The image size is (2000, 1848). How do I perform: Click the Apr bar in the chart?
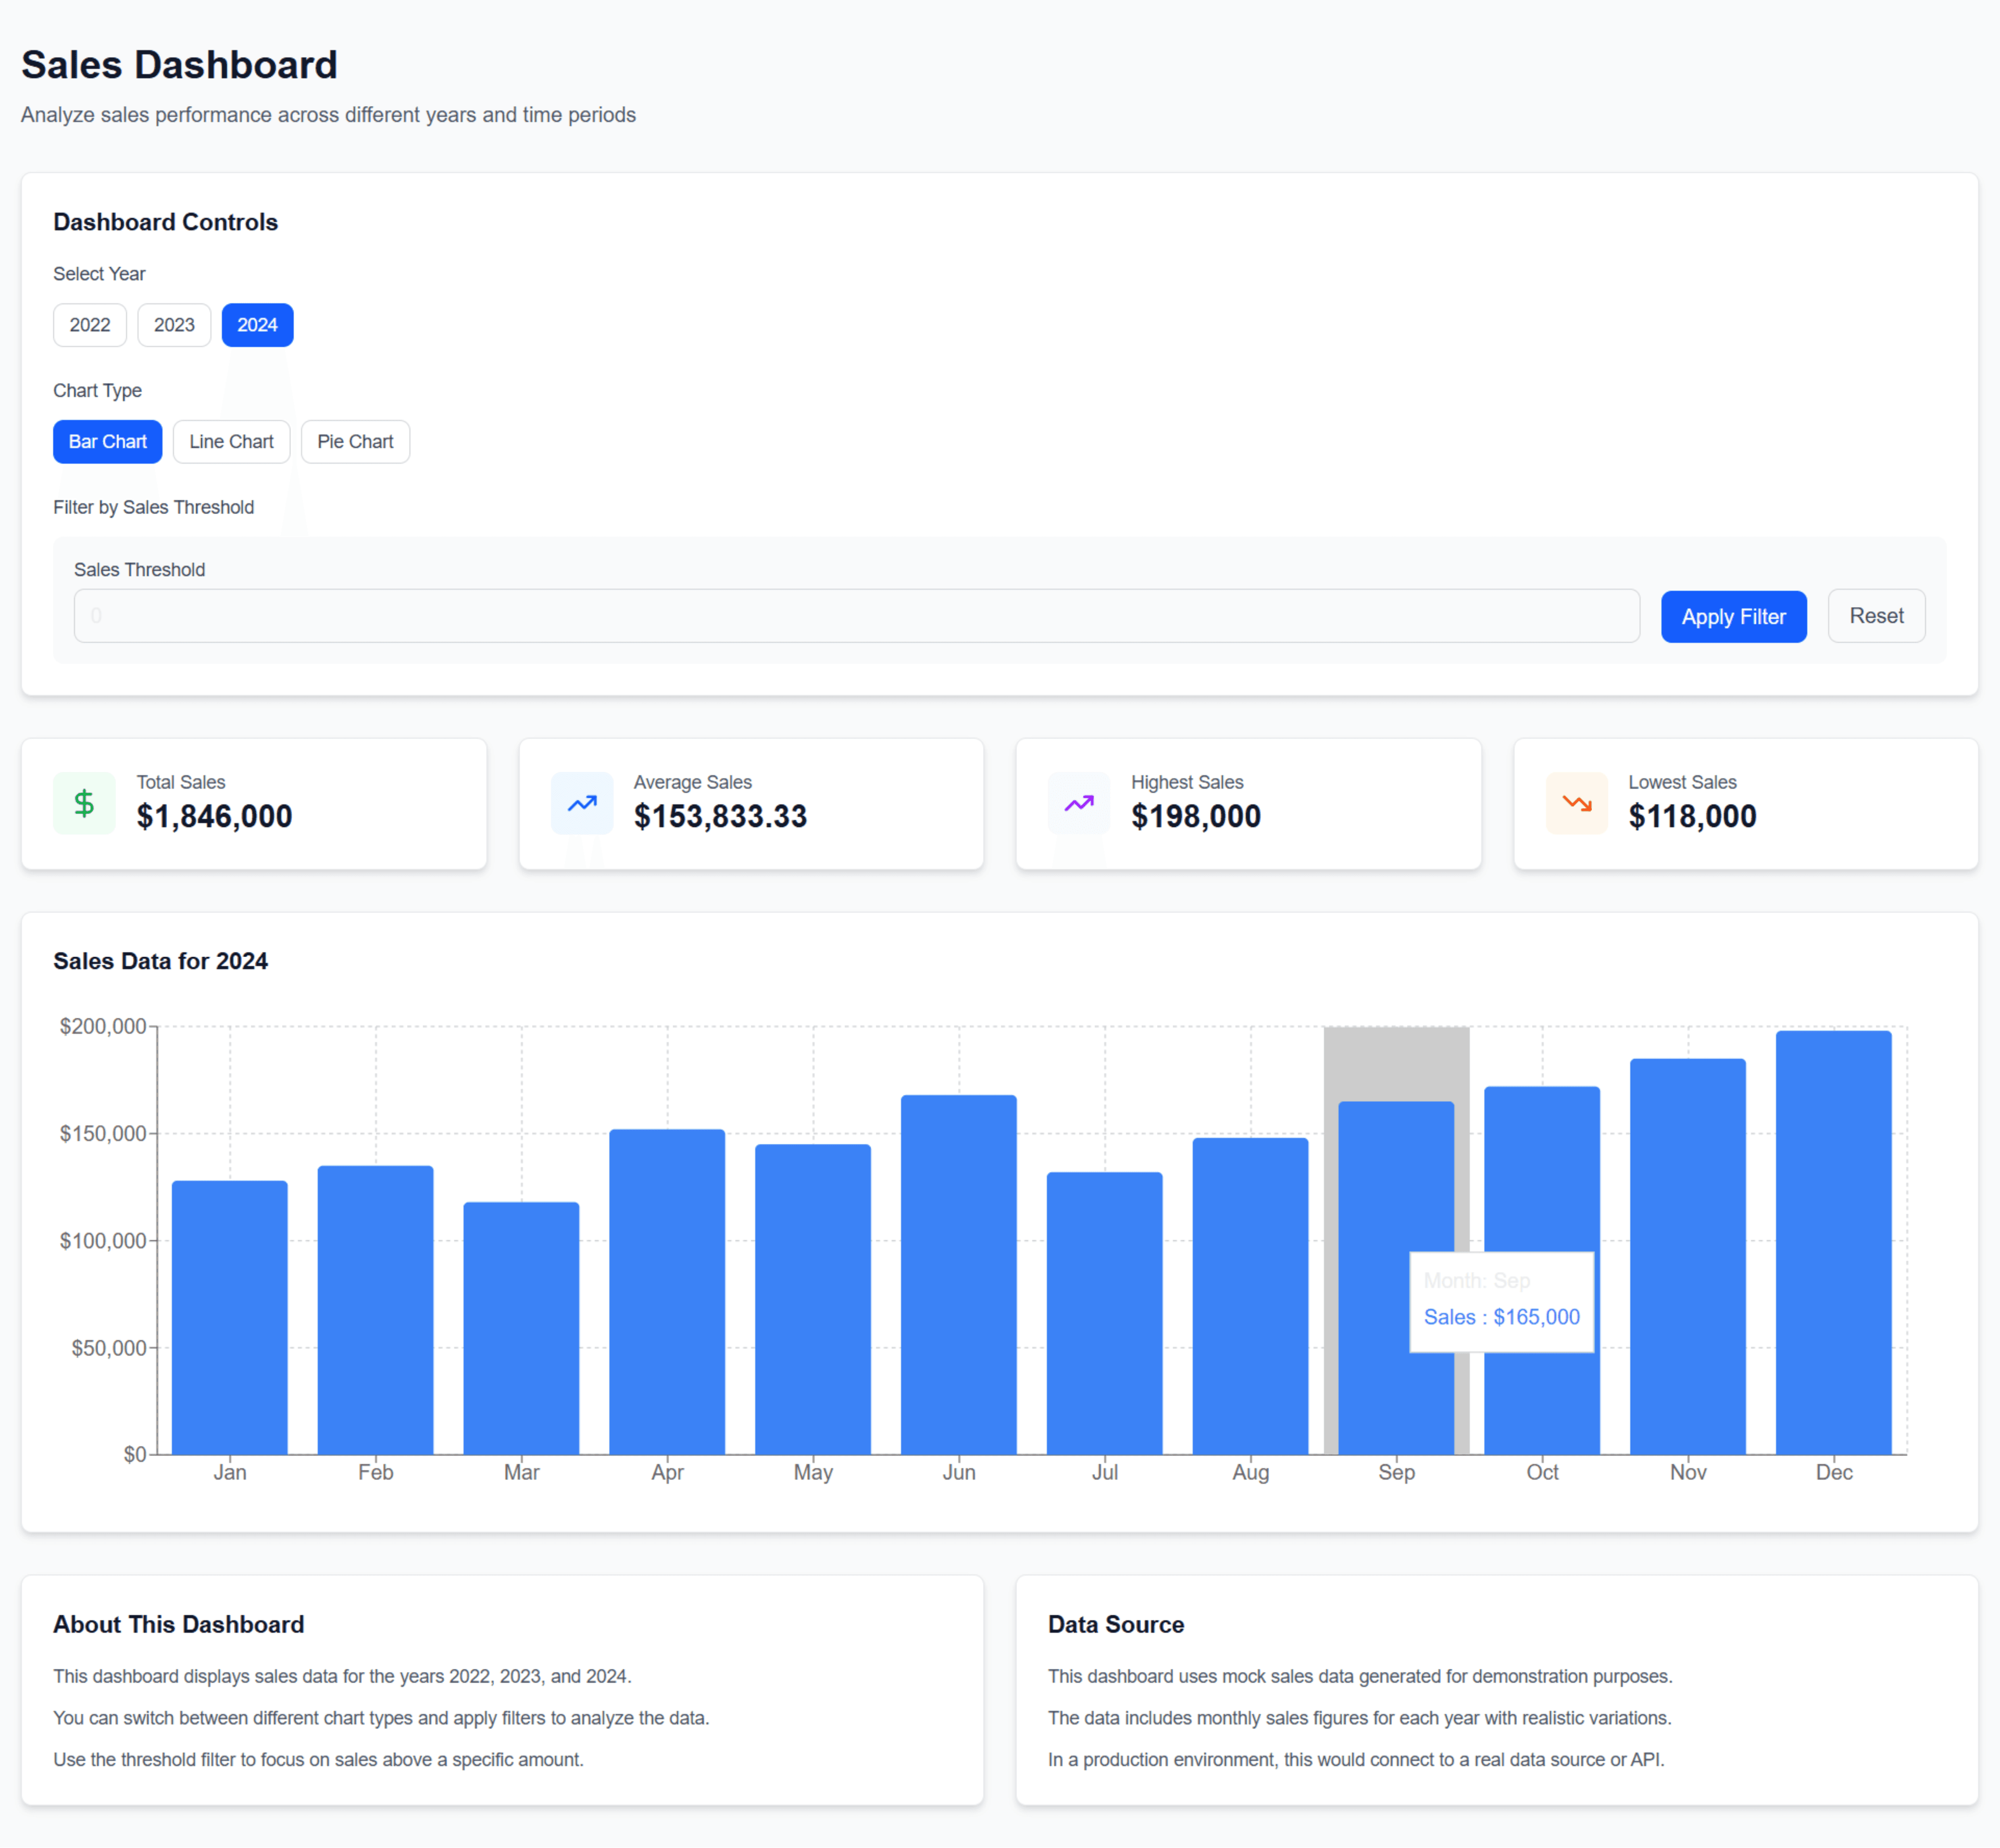(x=667, y=1292)
